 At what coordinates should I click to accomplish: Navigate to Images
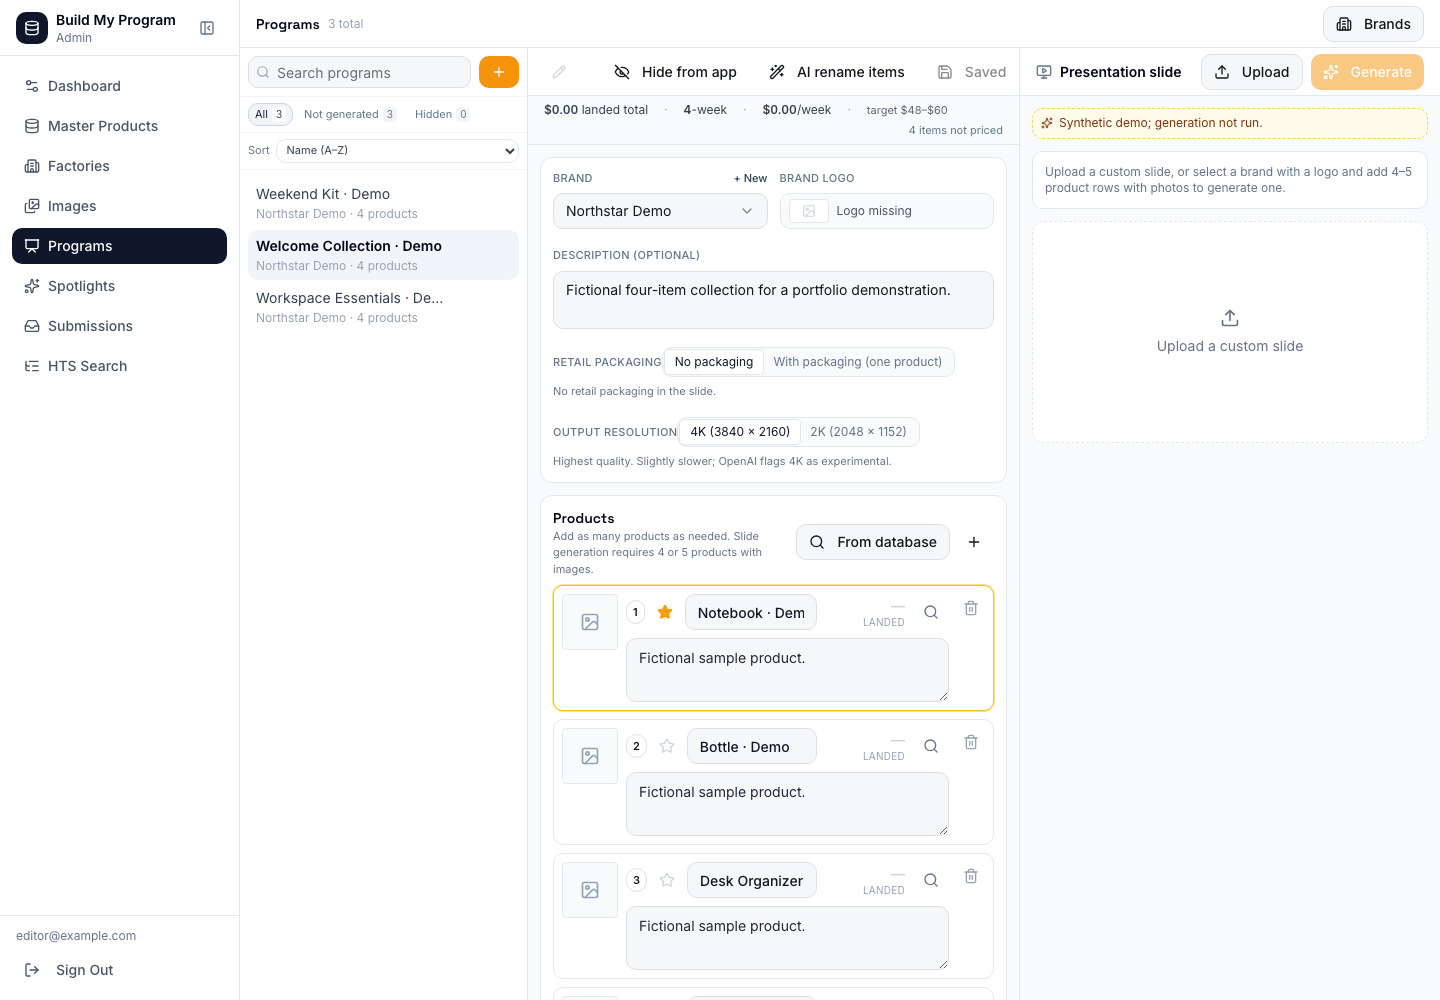click(x=119, y=206)
